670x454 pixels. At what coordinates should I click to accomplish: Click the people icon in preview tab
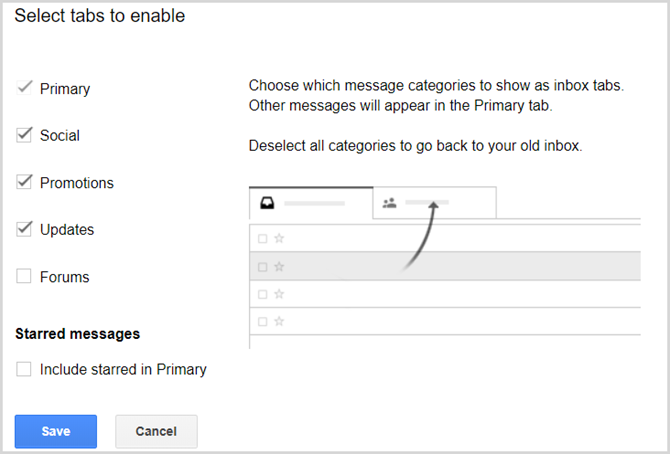[x=389, y=203]
